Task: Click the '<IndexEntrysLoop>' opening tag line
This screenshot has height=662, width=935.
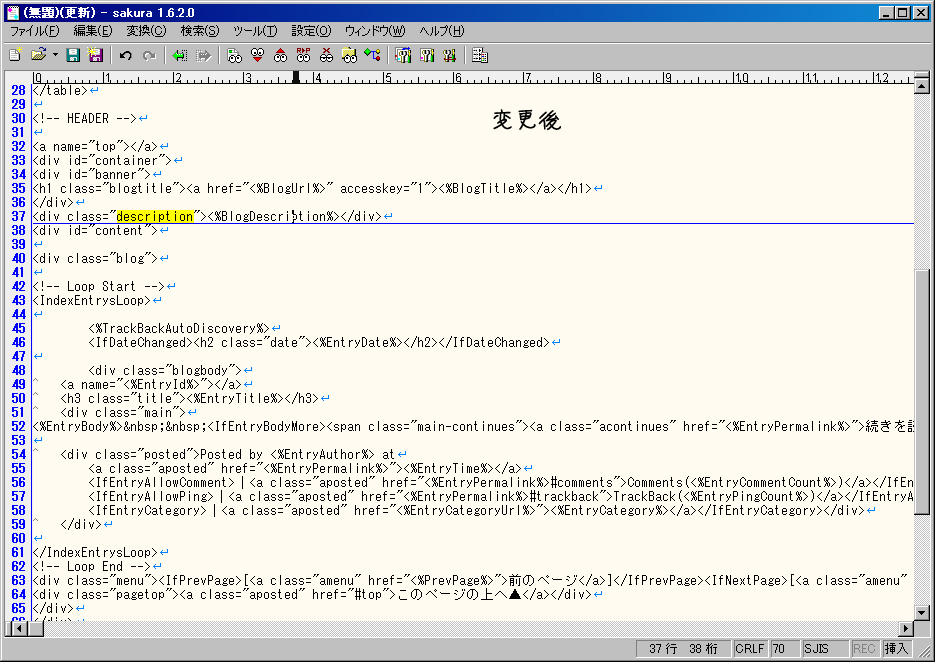Action: (x=91, y=301)
